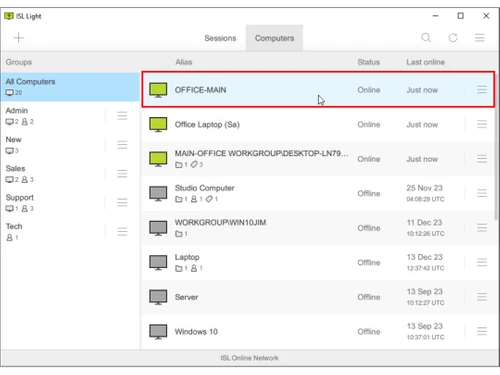Viewport: 500px width, 375px height.
Task: Click the Status column header
Action: point(368,62)
